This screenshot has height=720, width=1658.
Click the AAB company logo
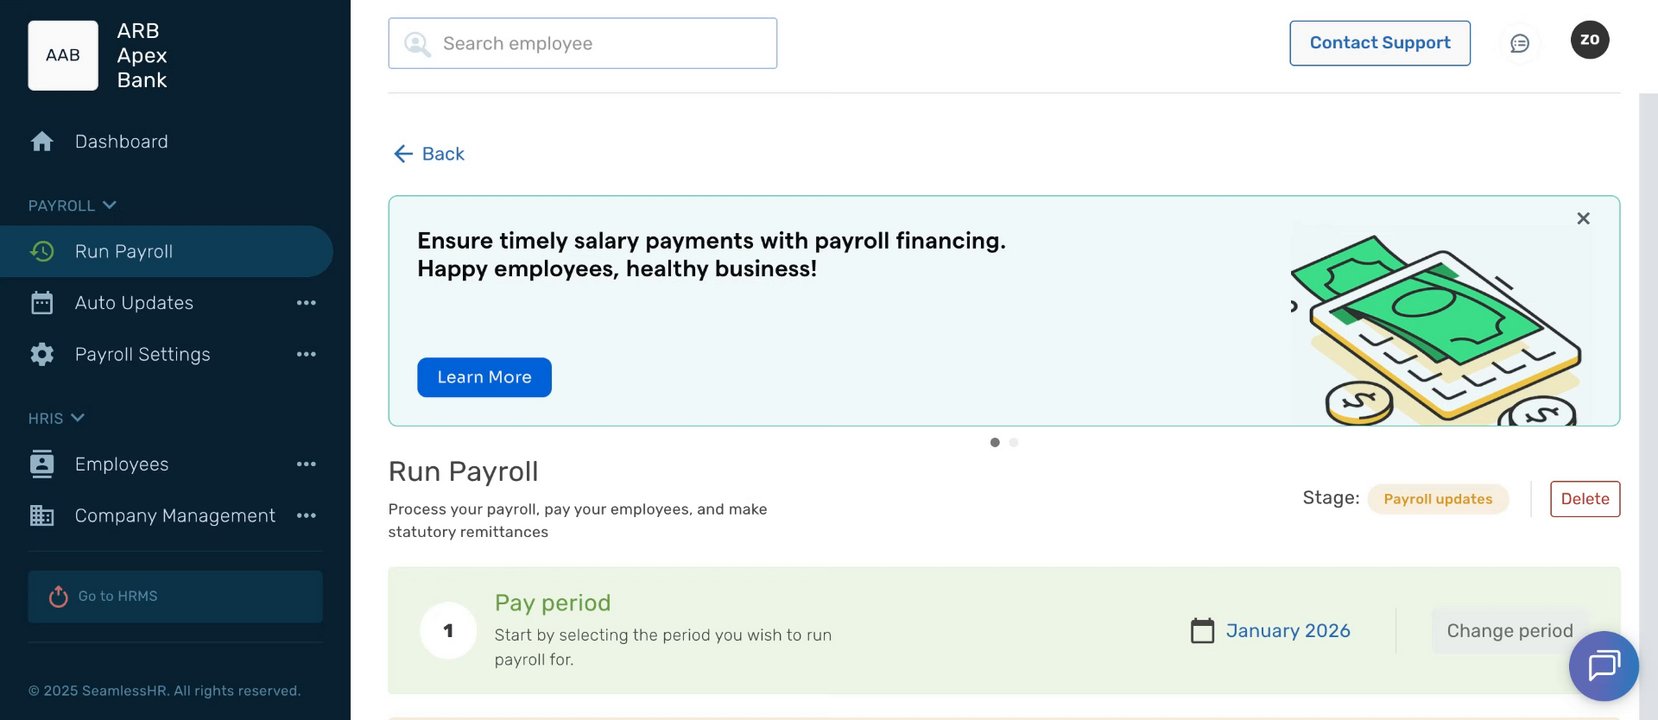point(63,56)
